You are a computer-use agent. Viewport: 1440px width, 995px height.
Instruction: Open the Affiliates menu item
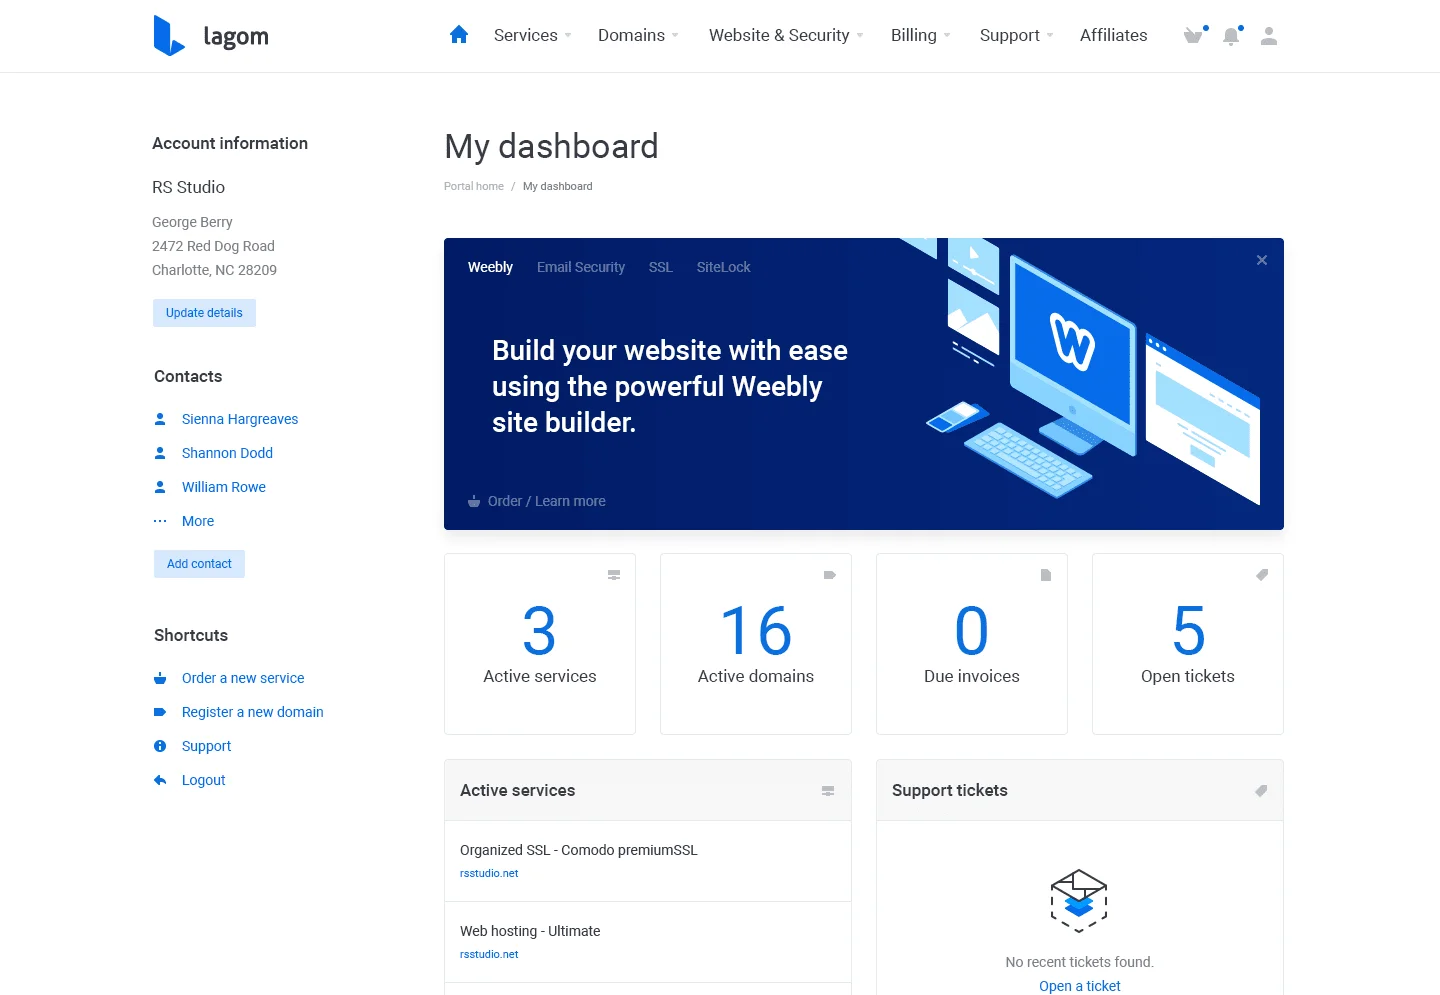[x=1114, y=36]
